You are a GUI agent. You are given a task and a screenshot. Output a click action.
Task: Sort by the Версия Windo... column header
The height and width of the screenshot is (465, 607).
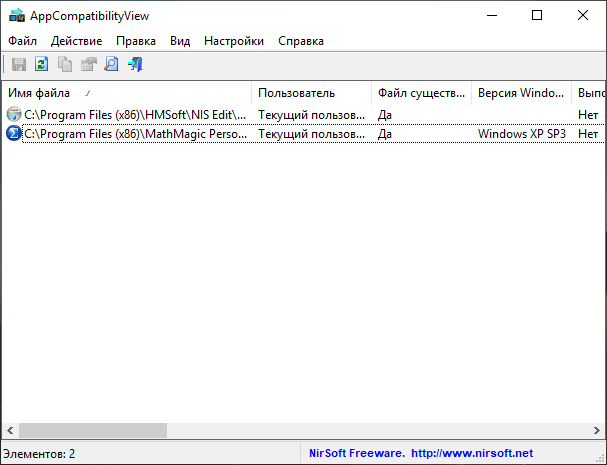521,93
